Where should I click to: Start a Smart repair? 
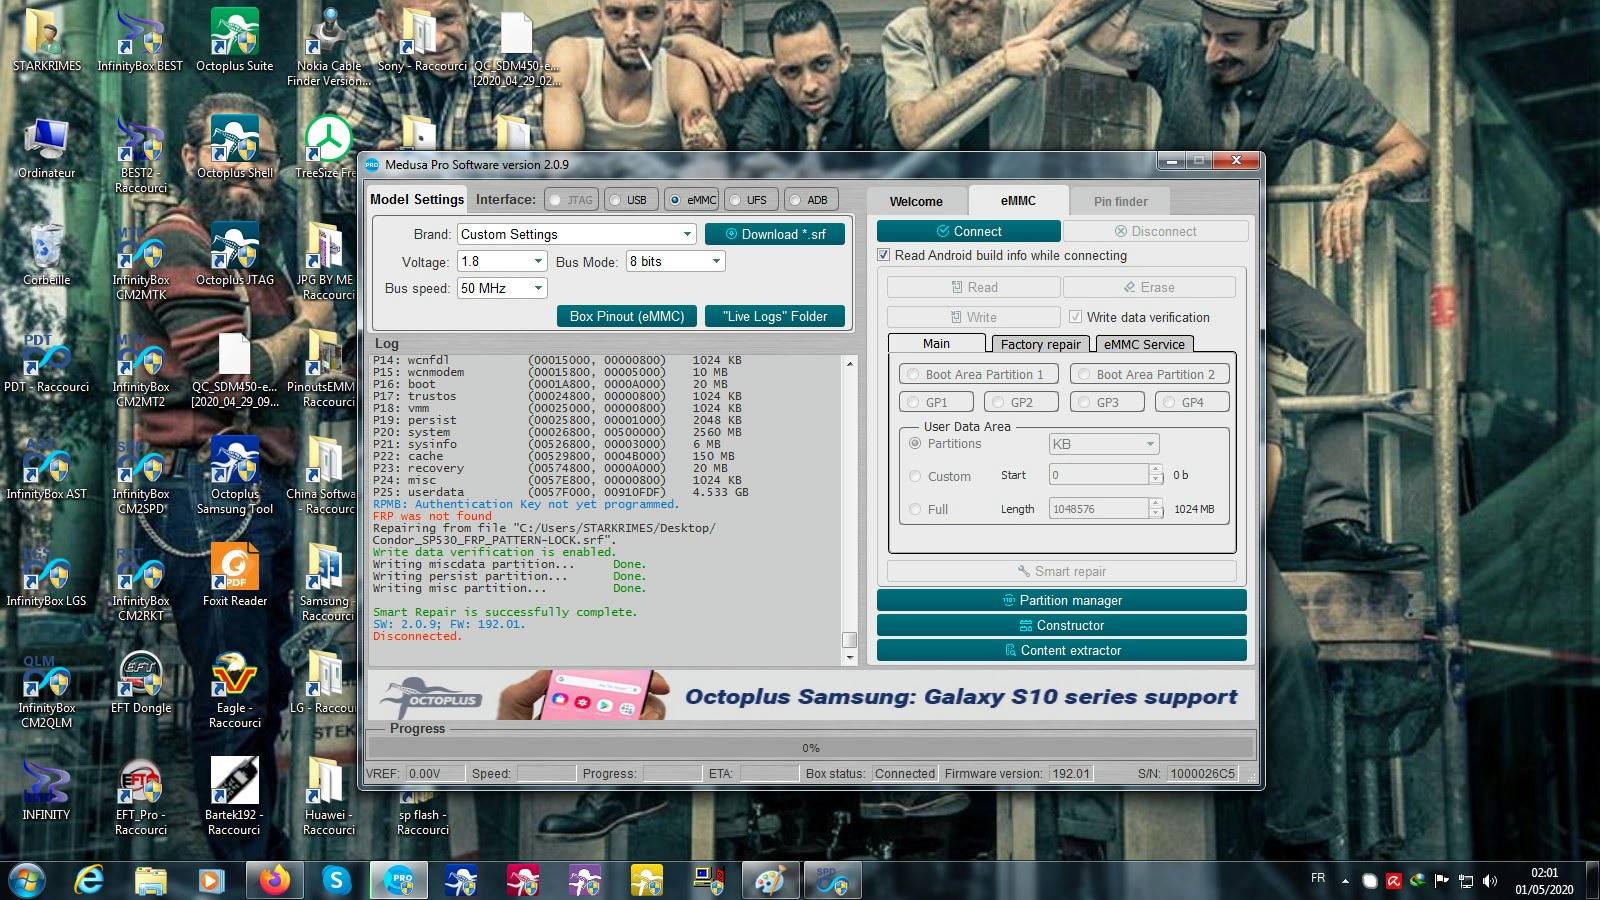[1062, 571]
